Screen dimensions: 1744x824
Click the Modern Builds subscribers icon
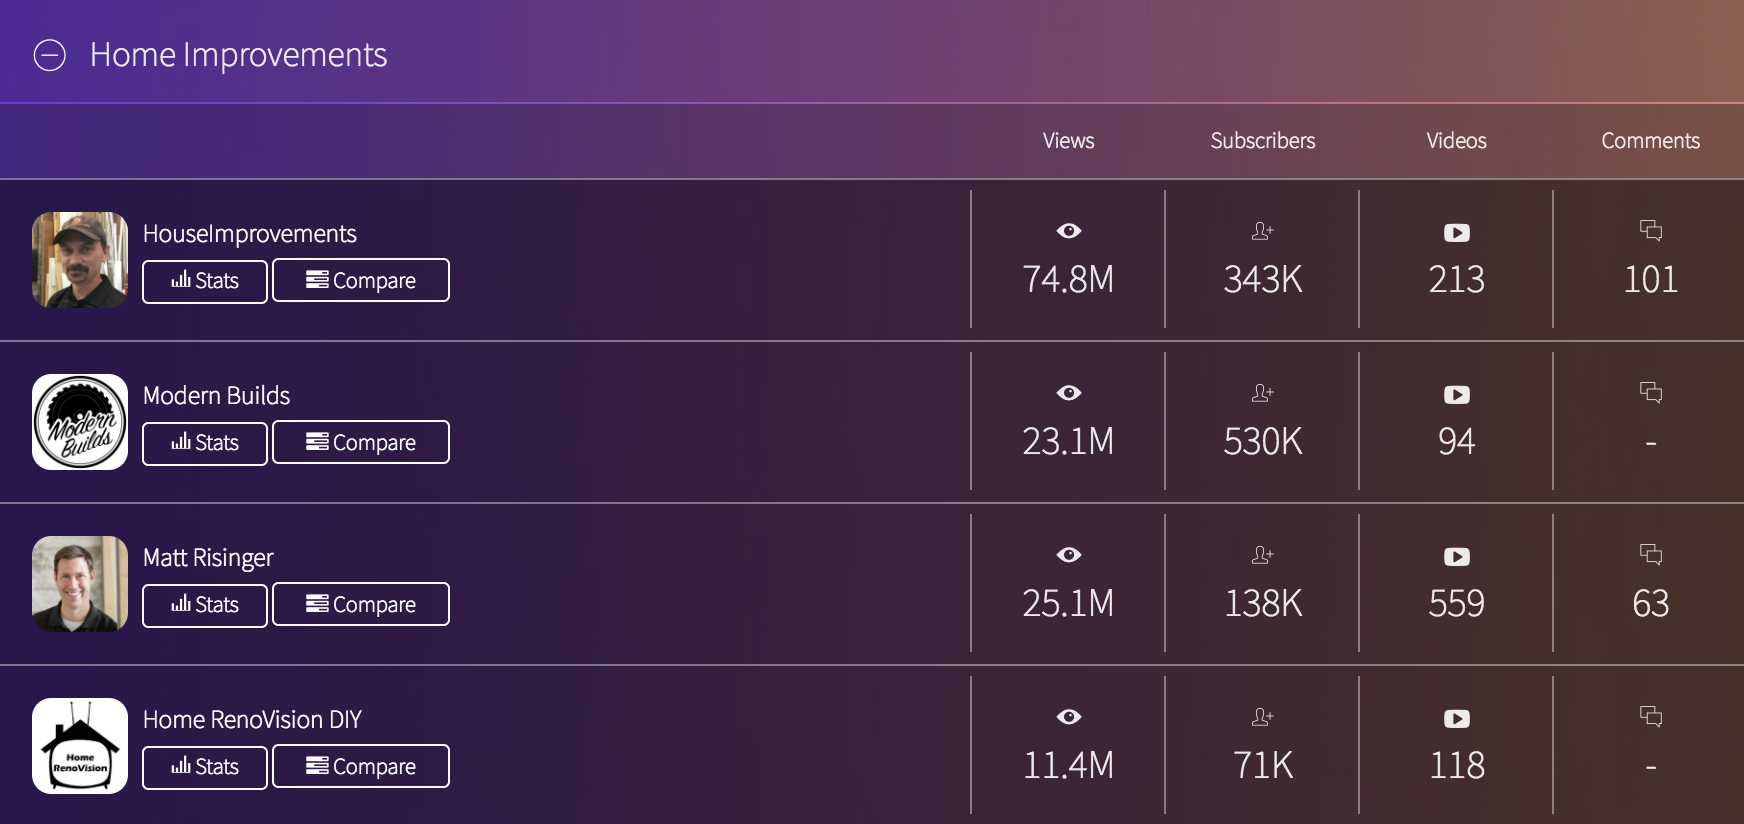1262,393
